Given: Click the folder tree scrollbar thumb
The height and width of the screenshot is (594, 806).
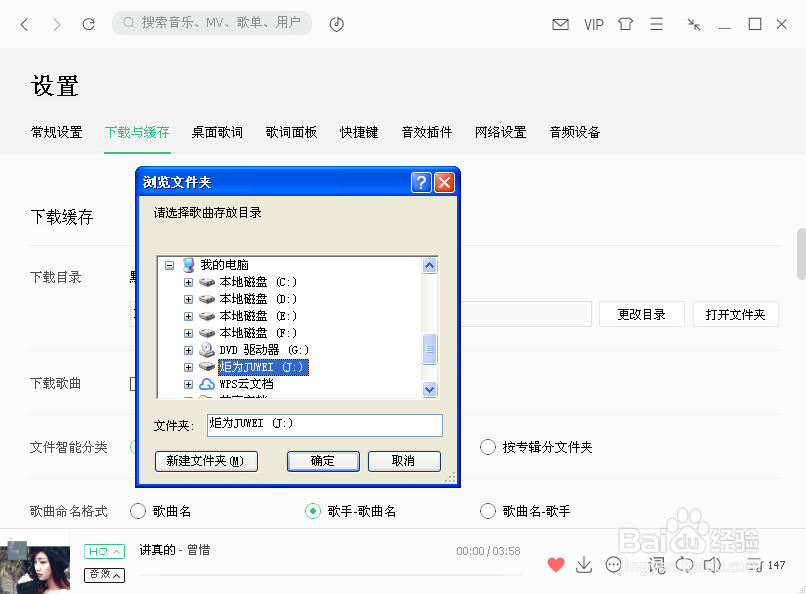Looking at the screenshot, I should (430, 349).
